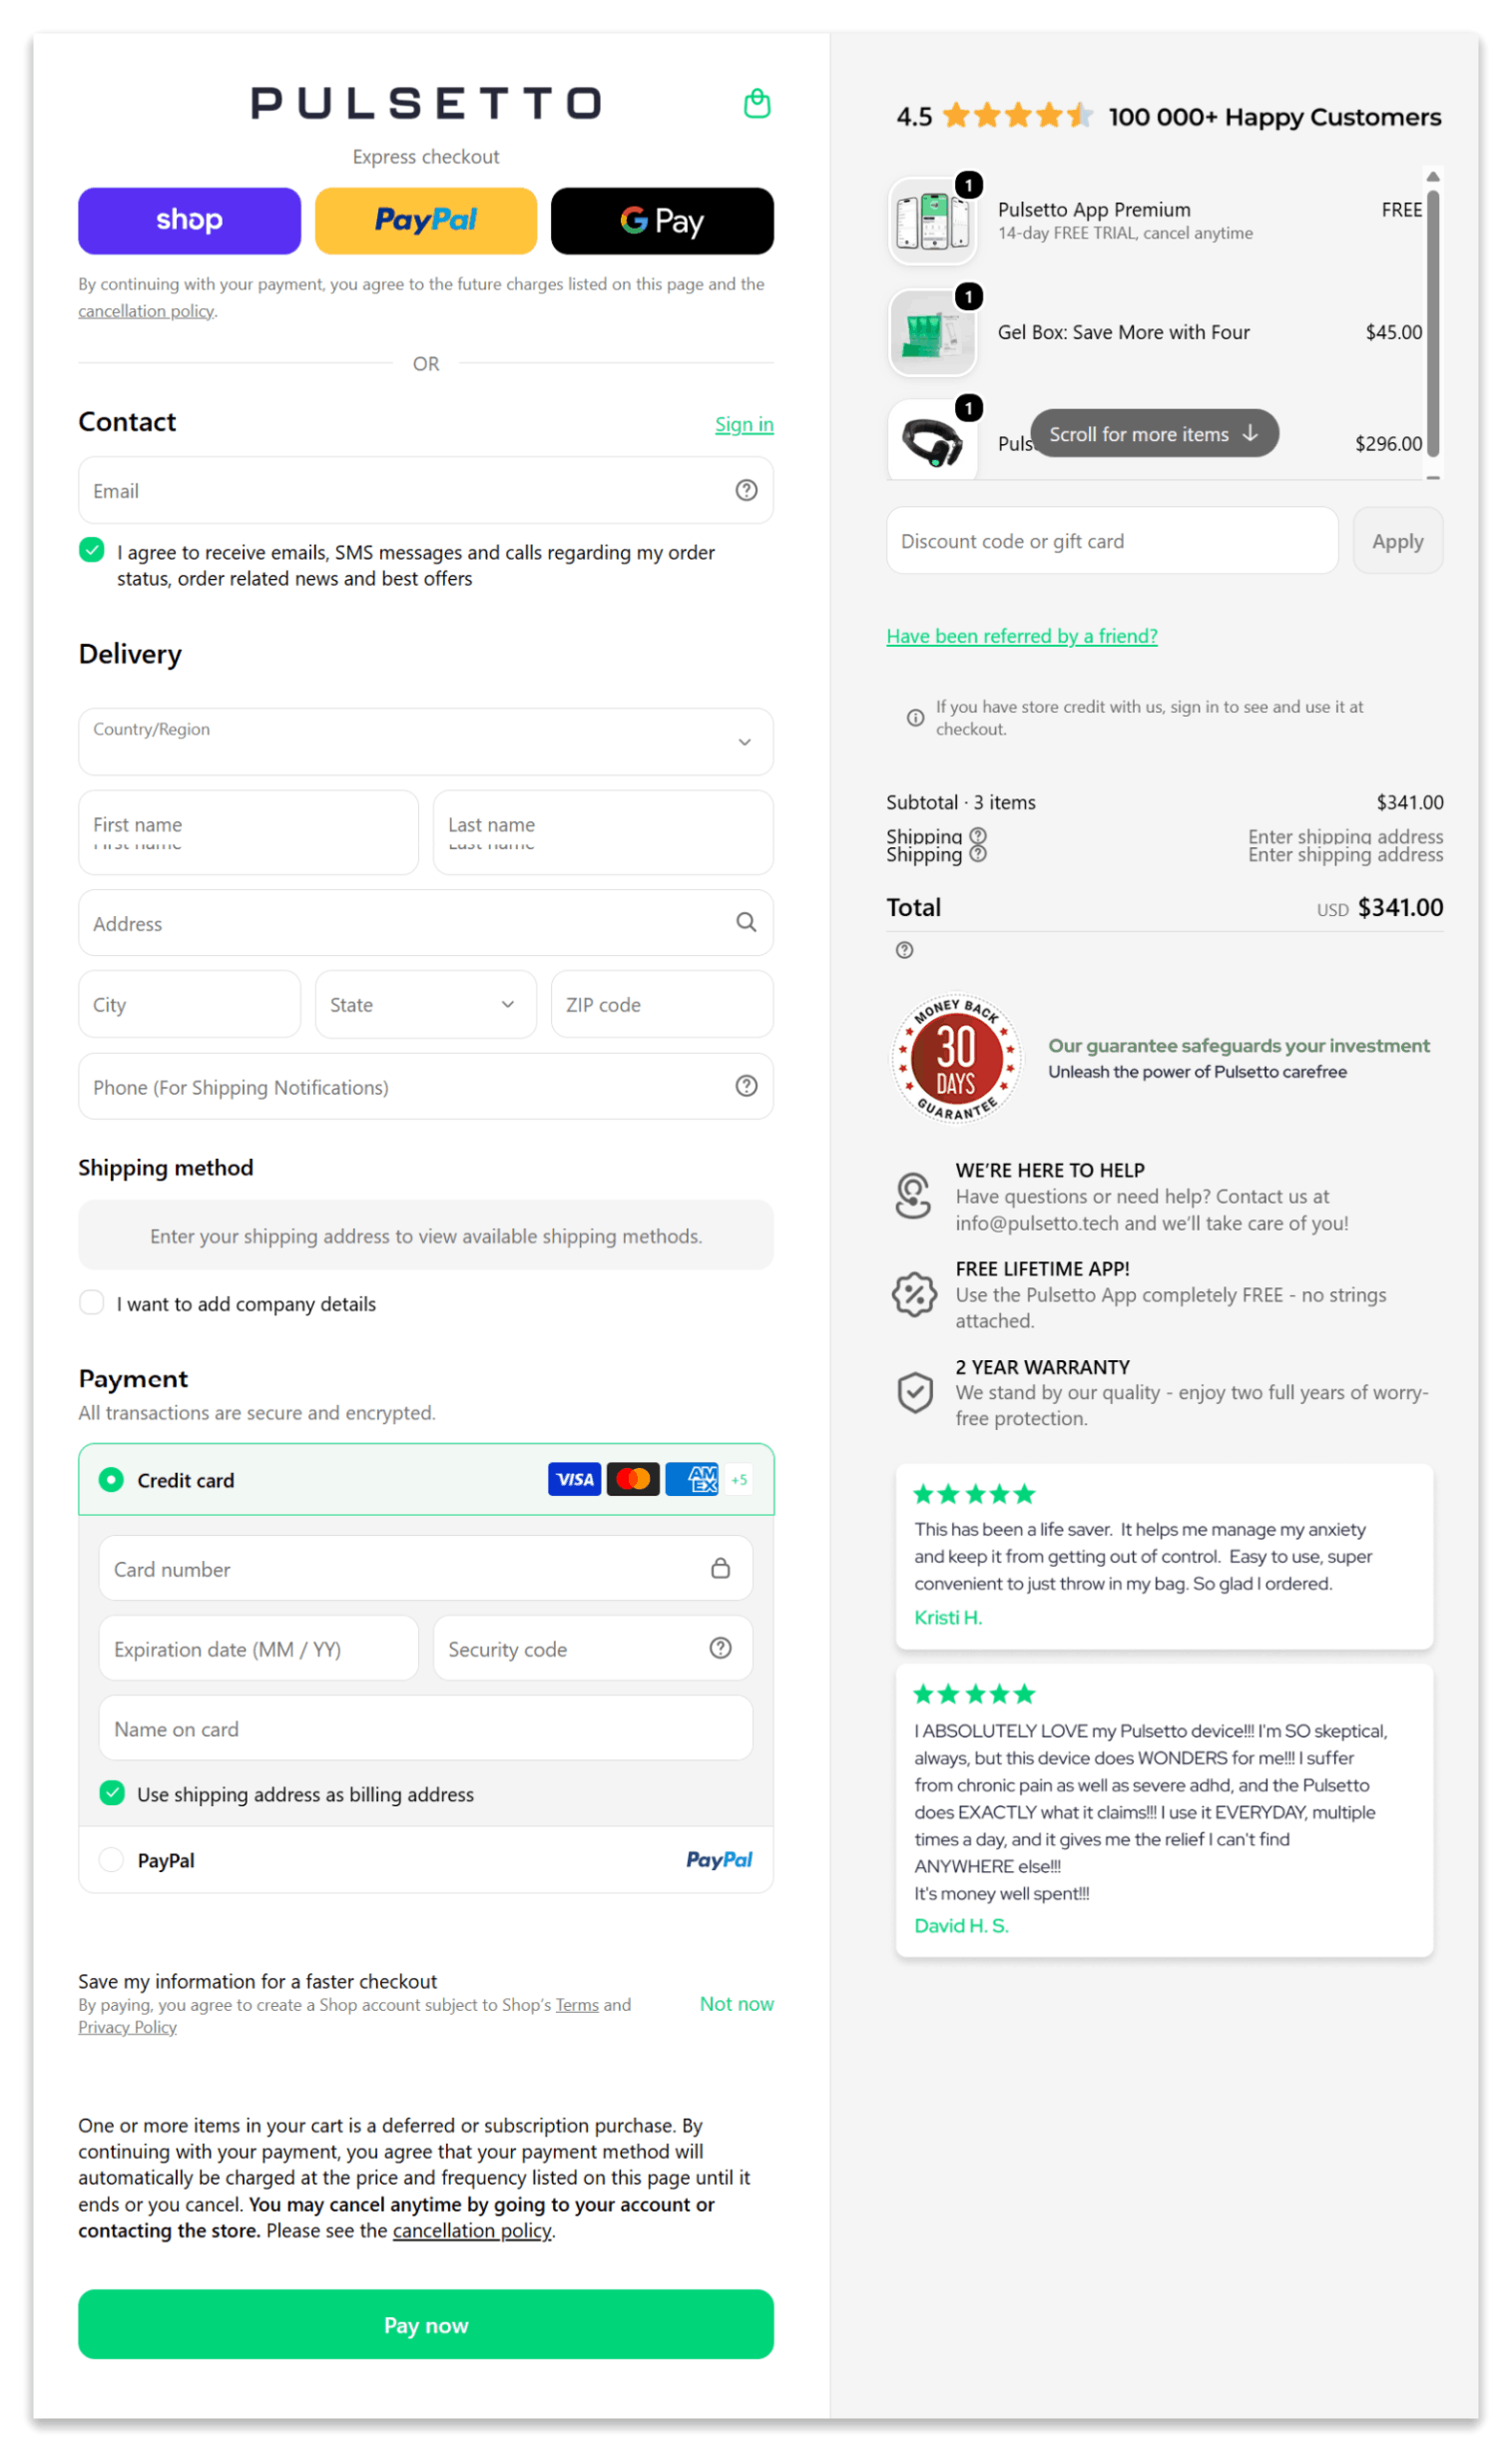1512x2452 pixels.
Task: Click the Security code help icon
Action: pyautogui.click(x=720, y=1648)
